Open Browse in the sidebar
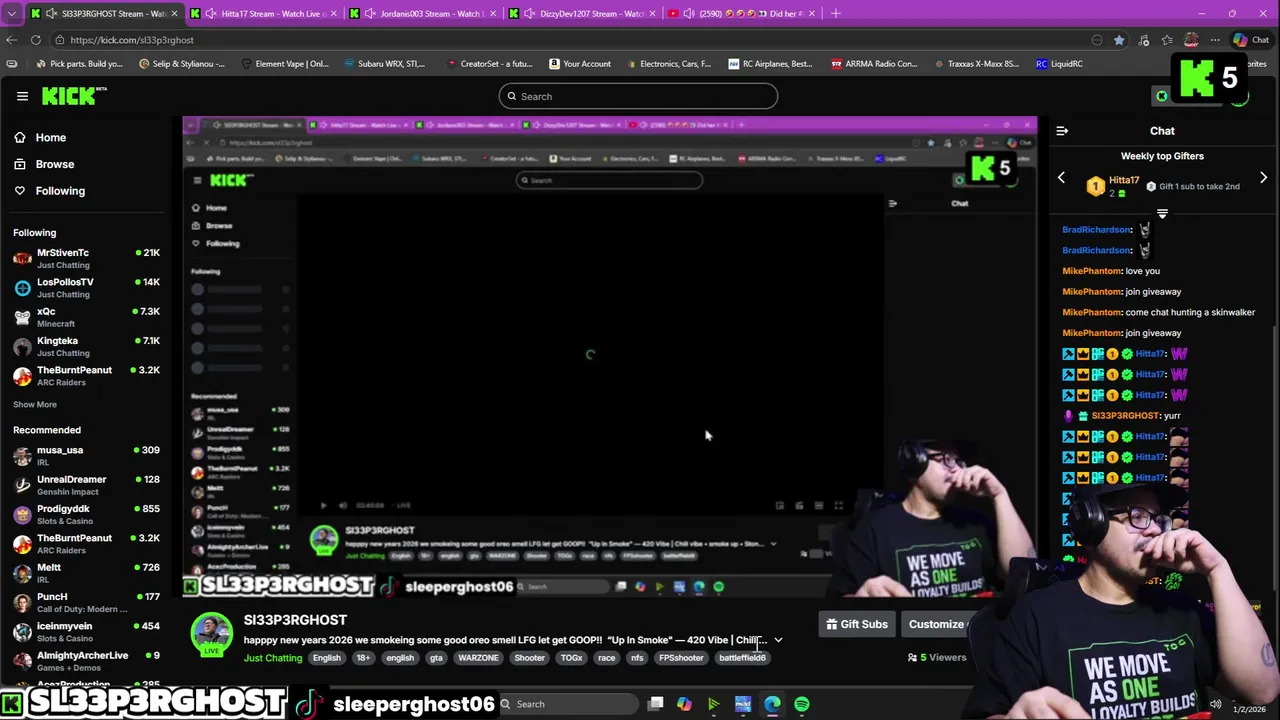 [55, 164]
